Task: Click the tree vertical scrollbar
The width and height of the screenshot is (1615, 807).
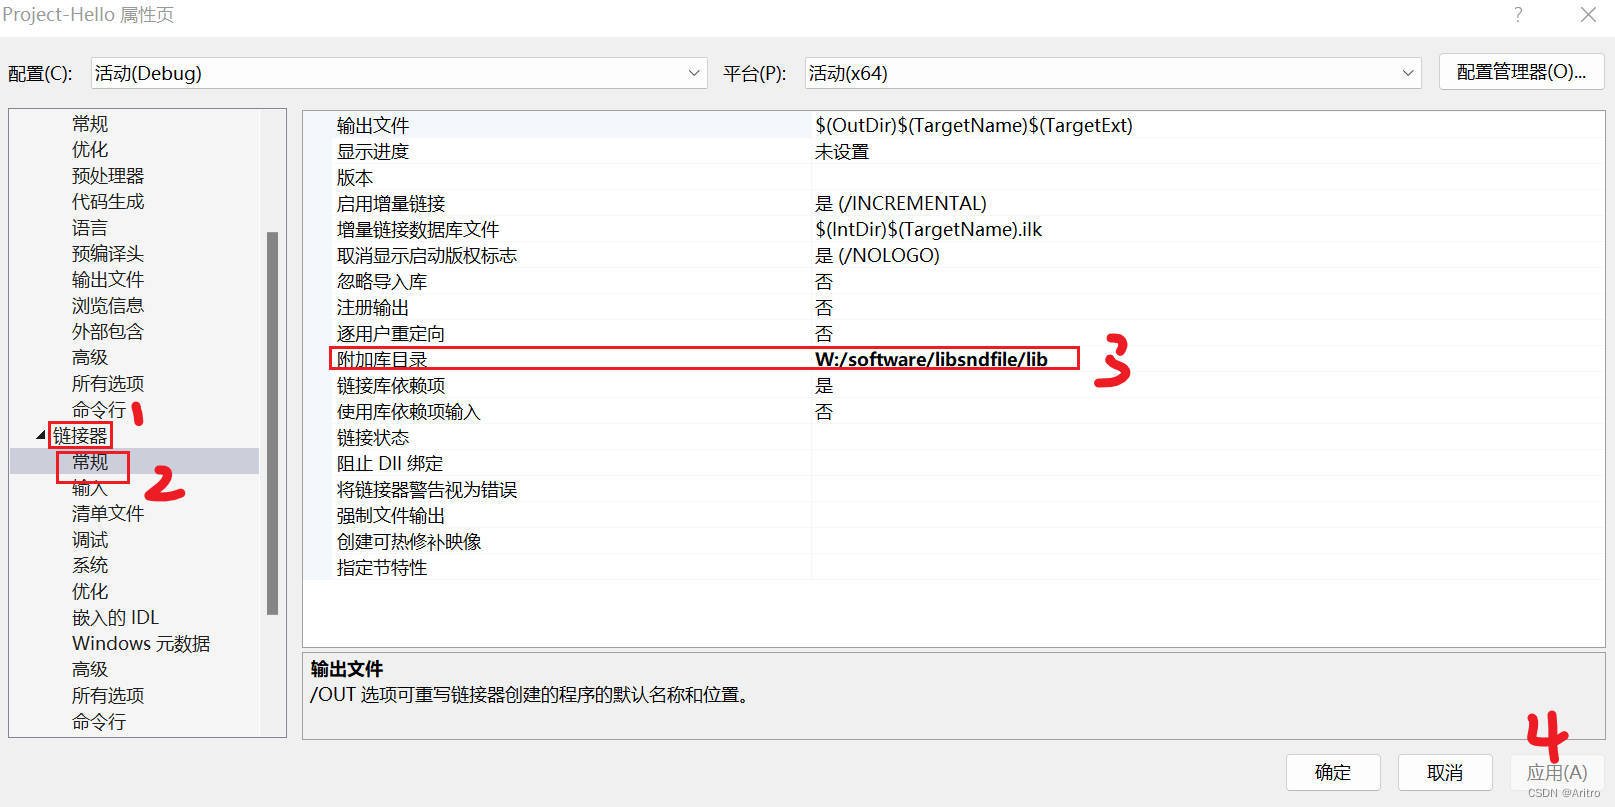Action: click(x=272, y=423)
